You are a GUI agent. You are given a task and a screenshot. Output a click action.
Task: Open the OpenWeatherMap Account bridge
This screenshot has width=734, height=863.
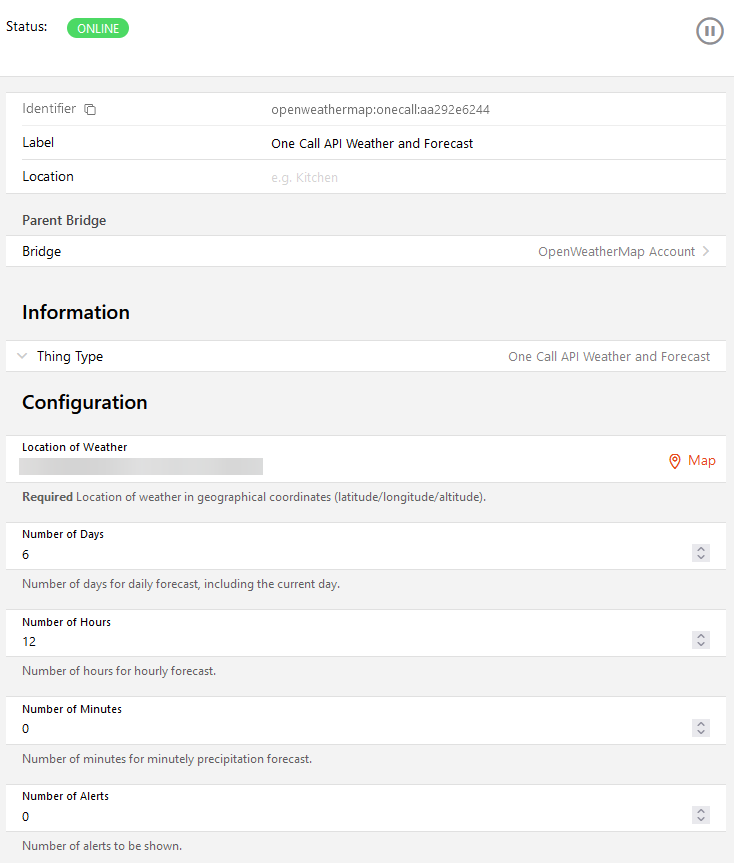[616, 252]
